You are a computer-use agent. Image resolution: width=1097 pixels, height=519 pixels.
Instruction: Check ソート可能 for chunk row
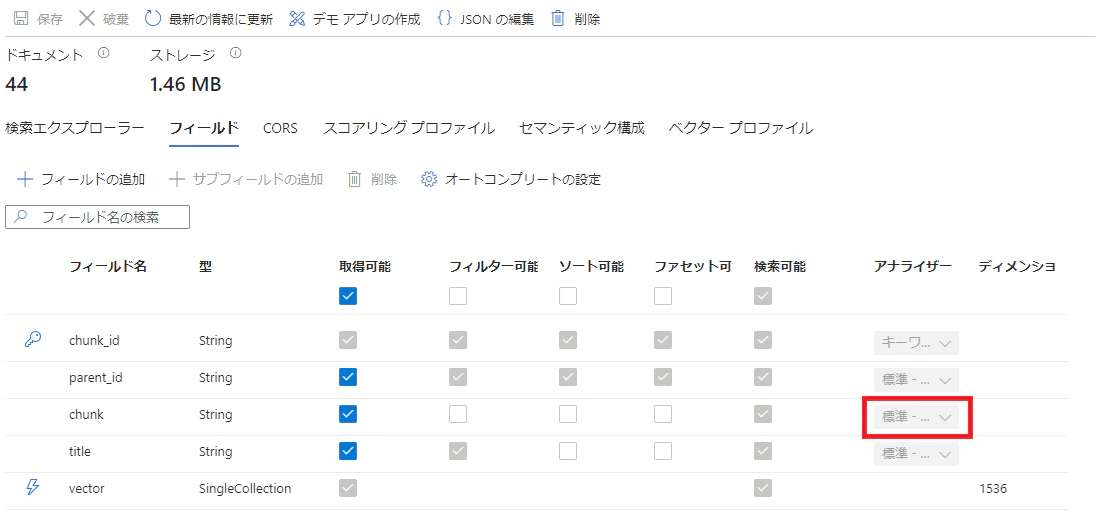pyautogui.click(x=568, y=414)
